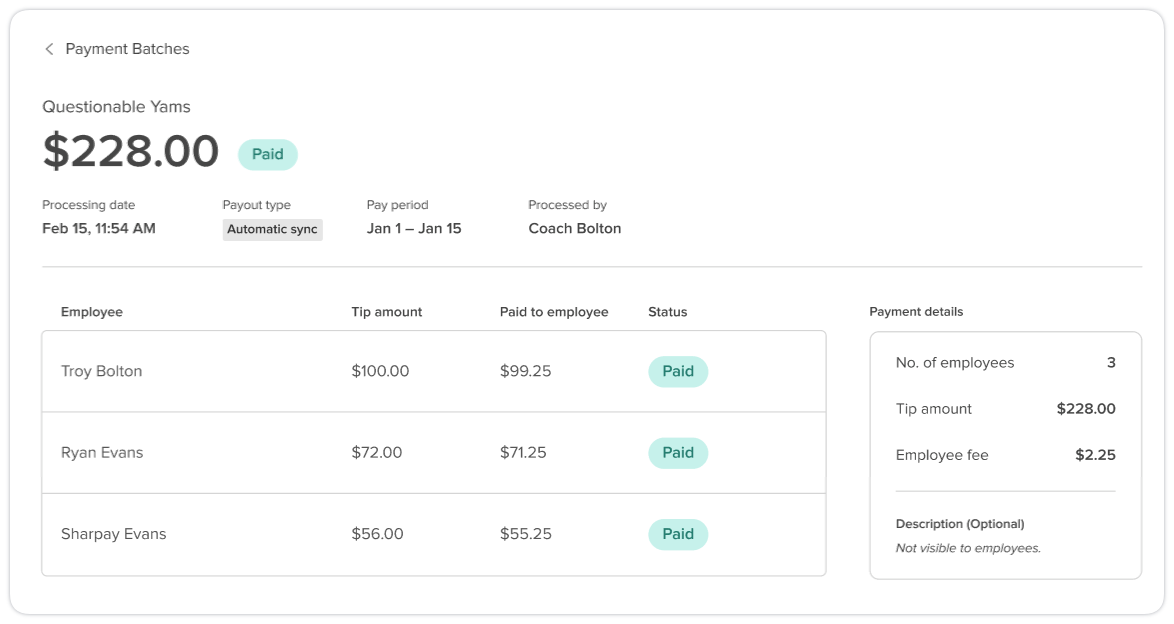Select Sharpay Evans' employee row
Image resolution: width=1174 pixels, height=624 pixels.
[x=300, y=534]
